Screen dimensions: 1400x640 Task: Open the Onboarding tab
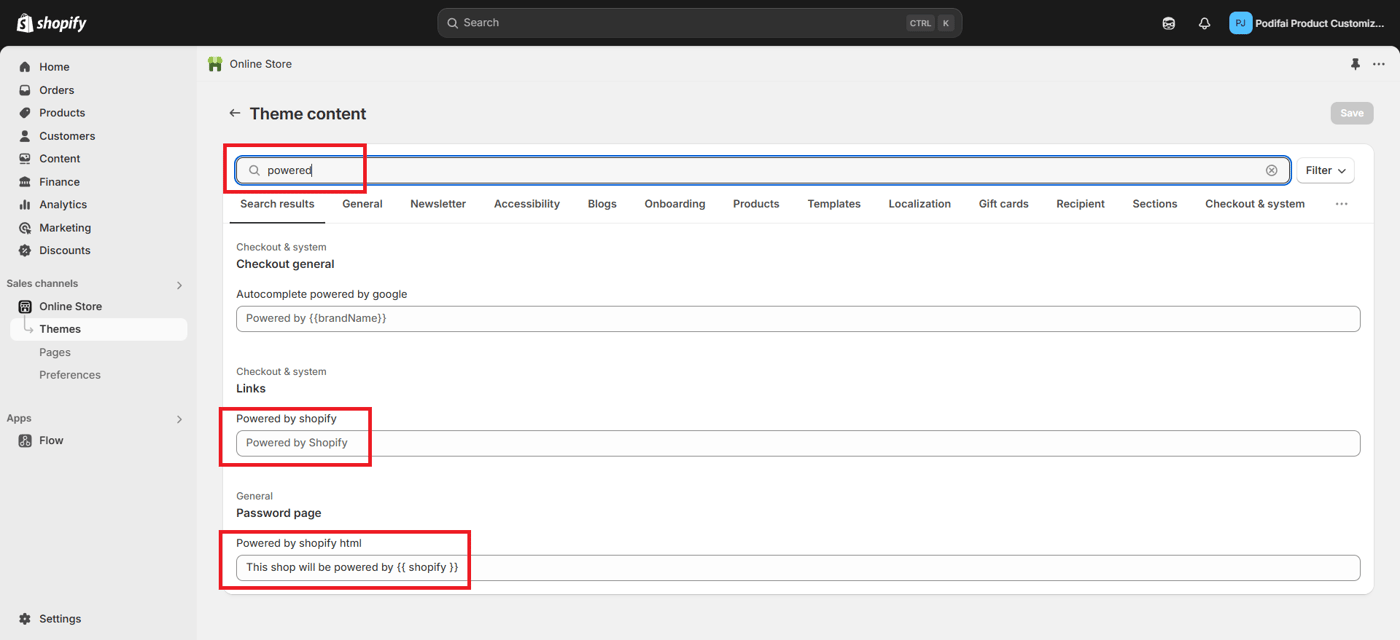675,204
